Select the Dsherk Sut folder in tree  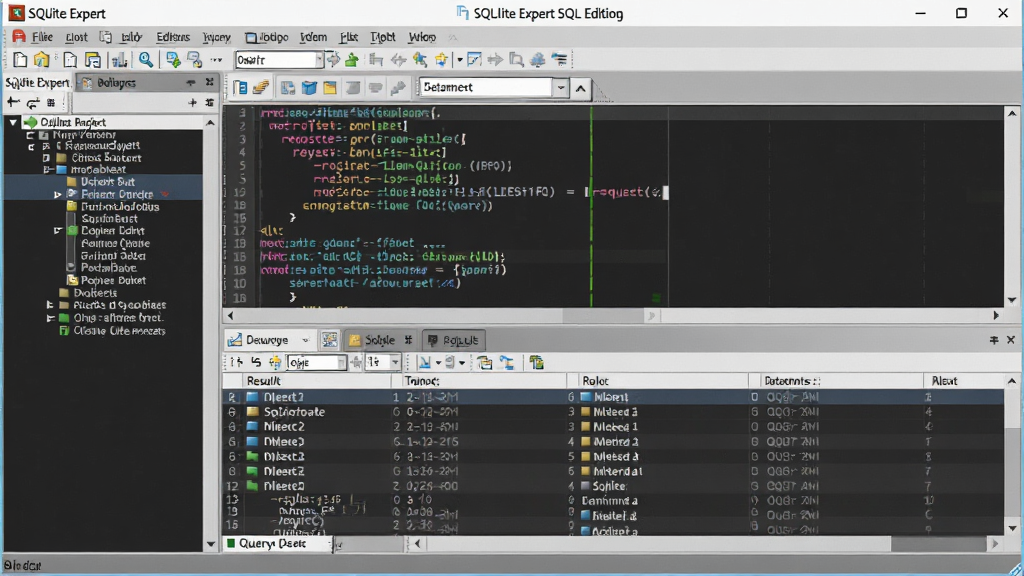tap(108, 182)
